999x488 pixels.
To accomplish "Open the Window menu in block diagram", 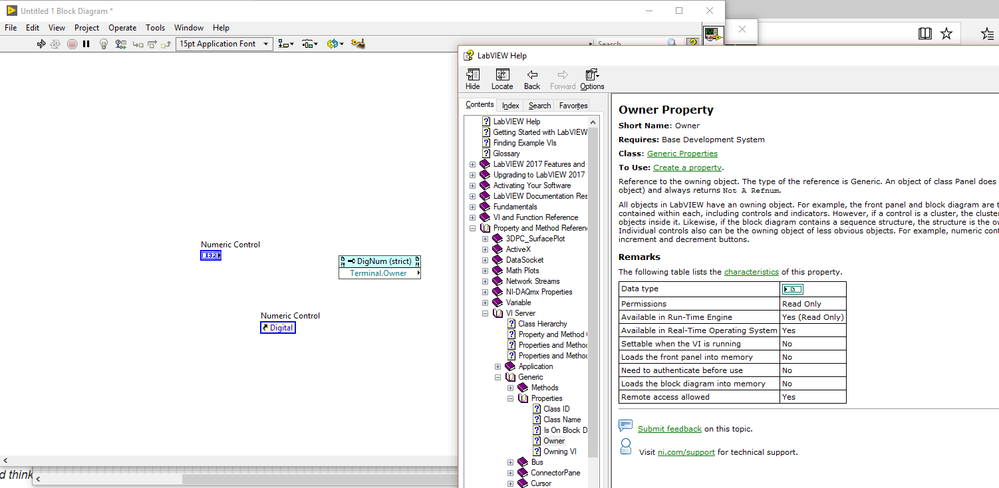I will pos(189,28).
